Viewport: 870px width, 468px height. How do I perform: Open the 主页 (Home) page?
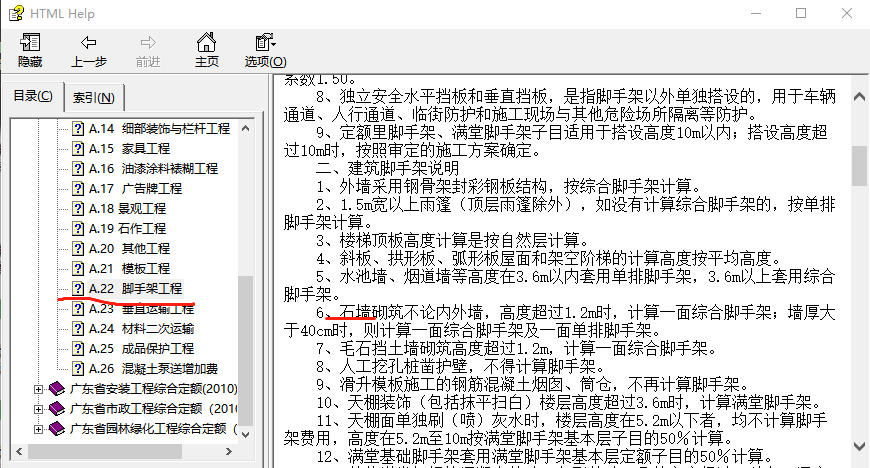point(206,50)
